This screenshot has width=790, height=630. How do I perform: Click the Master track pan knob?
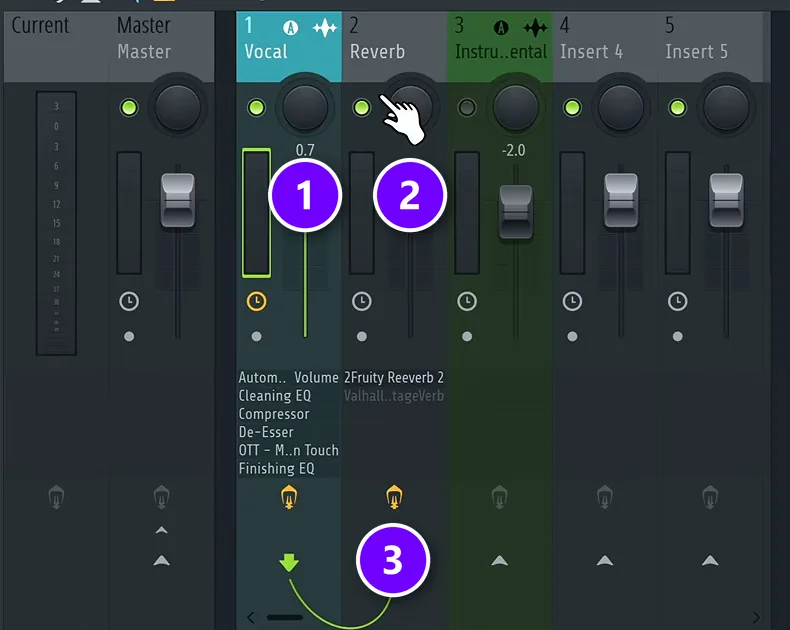177,107
